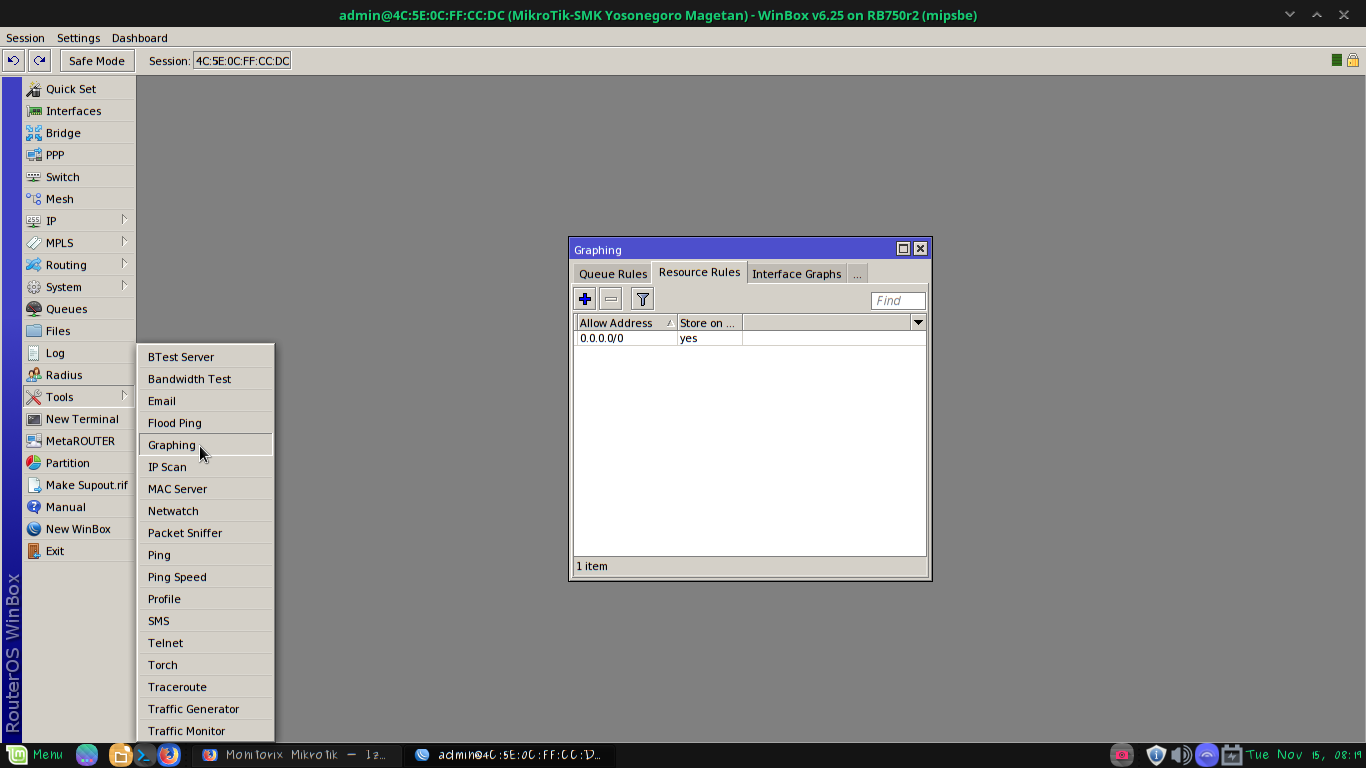This screenshot has width=1366, height=768.
Task: Open the Bridge section
Action: (x=79, y=133)
